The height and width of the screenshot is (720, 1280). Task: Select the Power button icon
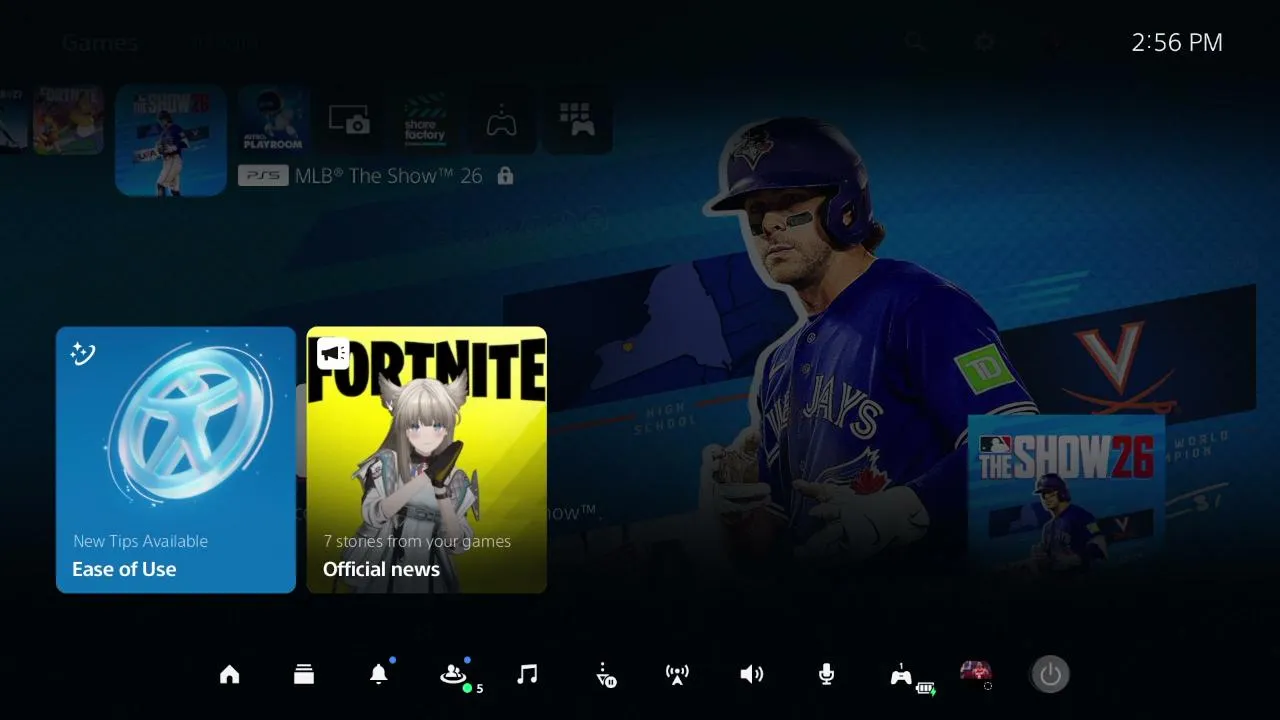1050,675
